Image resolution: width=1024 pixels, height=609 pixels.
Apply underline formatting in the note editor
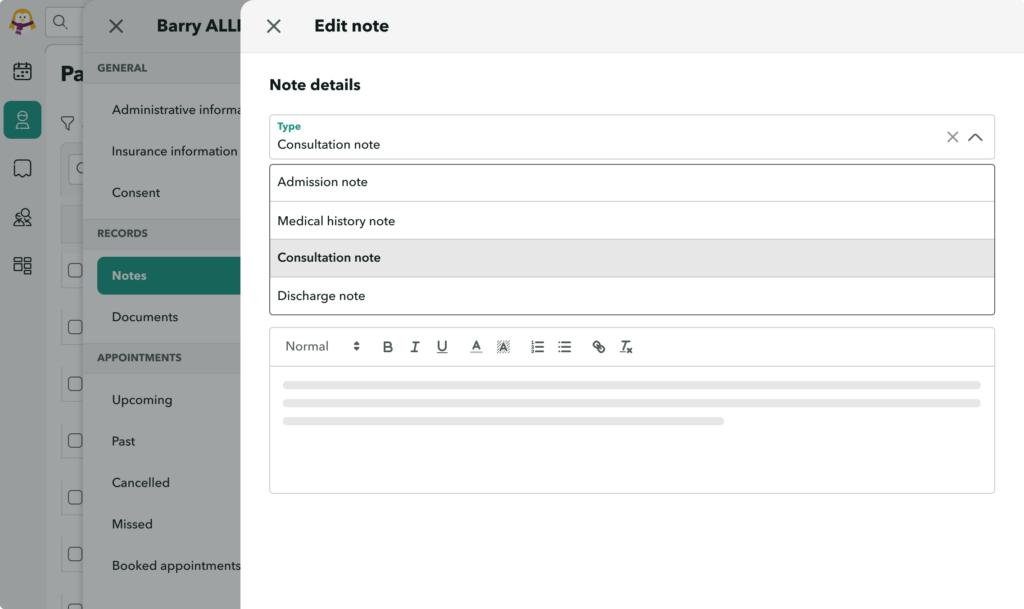[442, 346]
